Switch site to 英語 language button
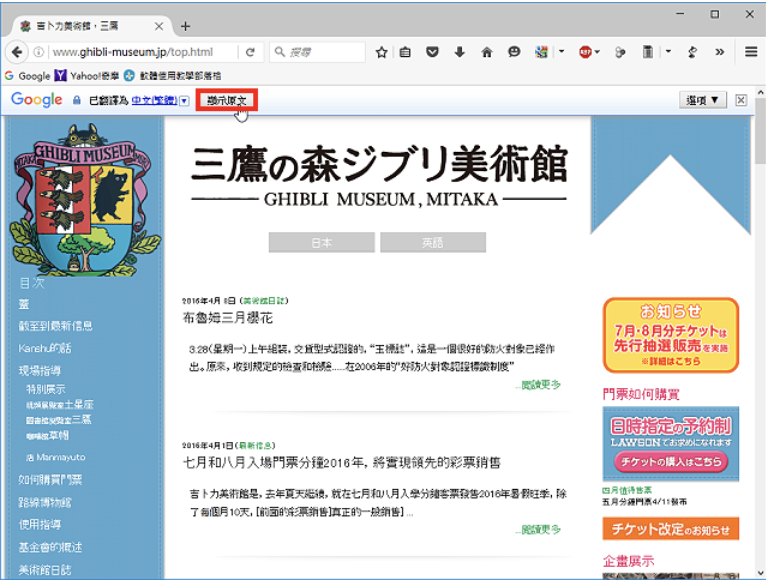Screen dimensions: 766x582 pos(433,242)
